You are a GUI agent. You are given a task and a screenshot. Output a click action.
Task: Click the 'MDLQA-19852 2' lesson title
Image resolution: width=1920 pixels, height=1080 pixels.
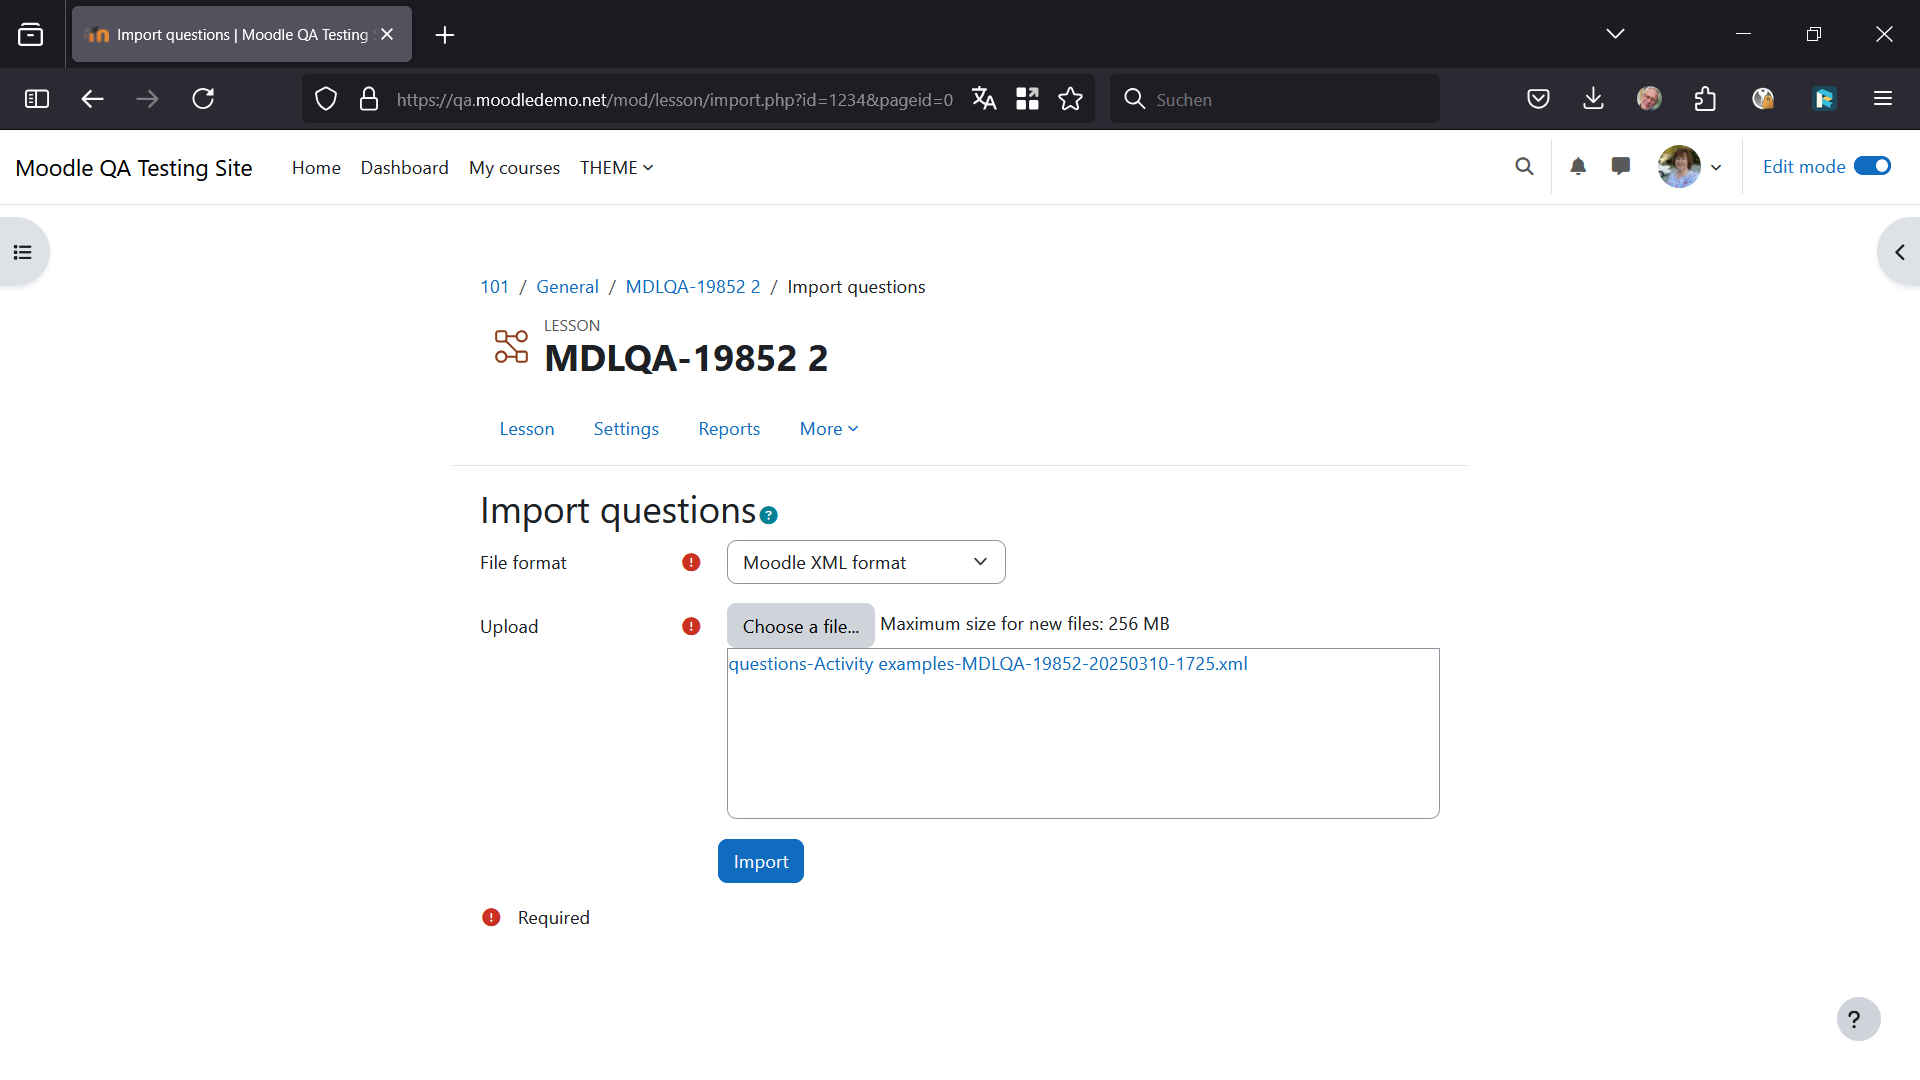(x=686, y=358)
